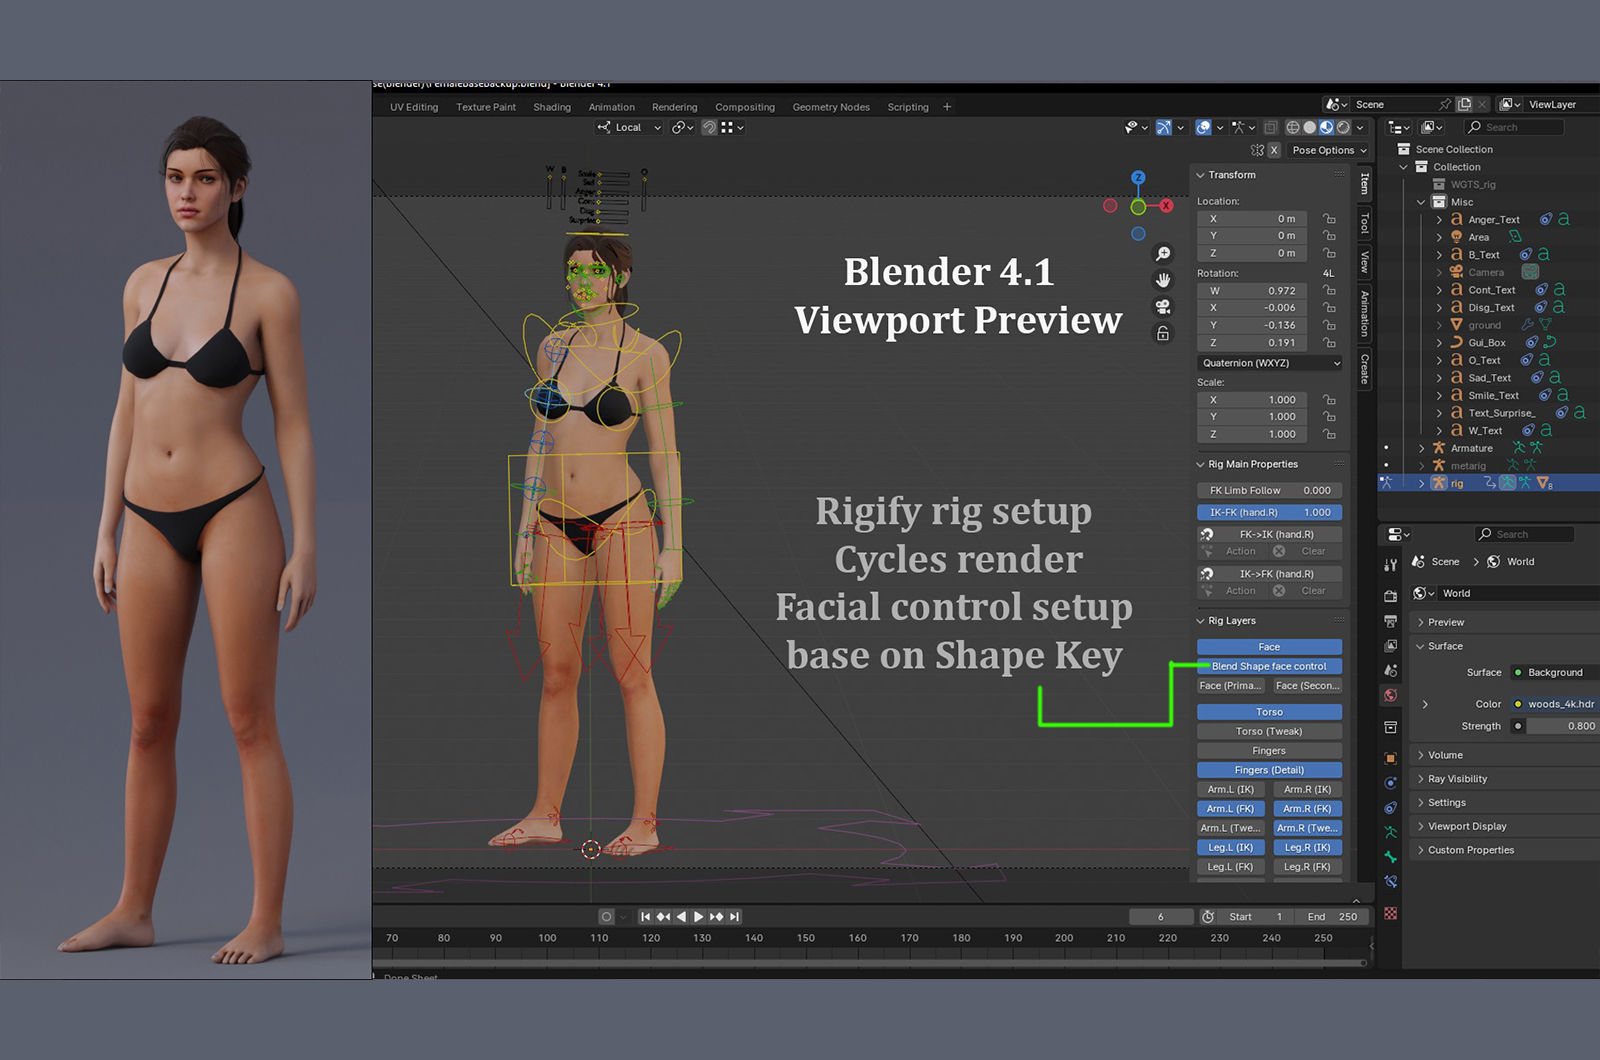Toggle the camera view icon in viewport
The height and width of the screenshot is (1060, 1600).
coord(1163,307)
